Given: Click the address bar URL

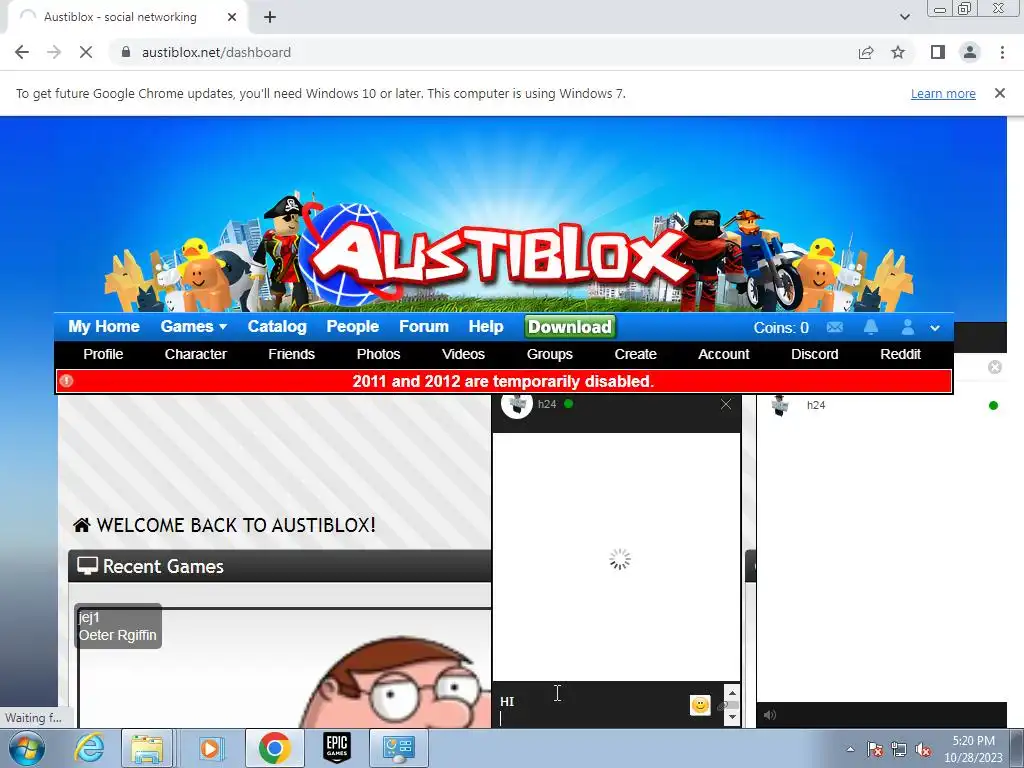Looking at the screenshot, I should [x=216, y=52].
